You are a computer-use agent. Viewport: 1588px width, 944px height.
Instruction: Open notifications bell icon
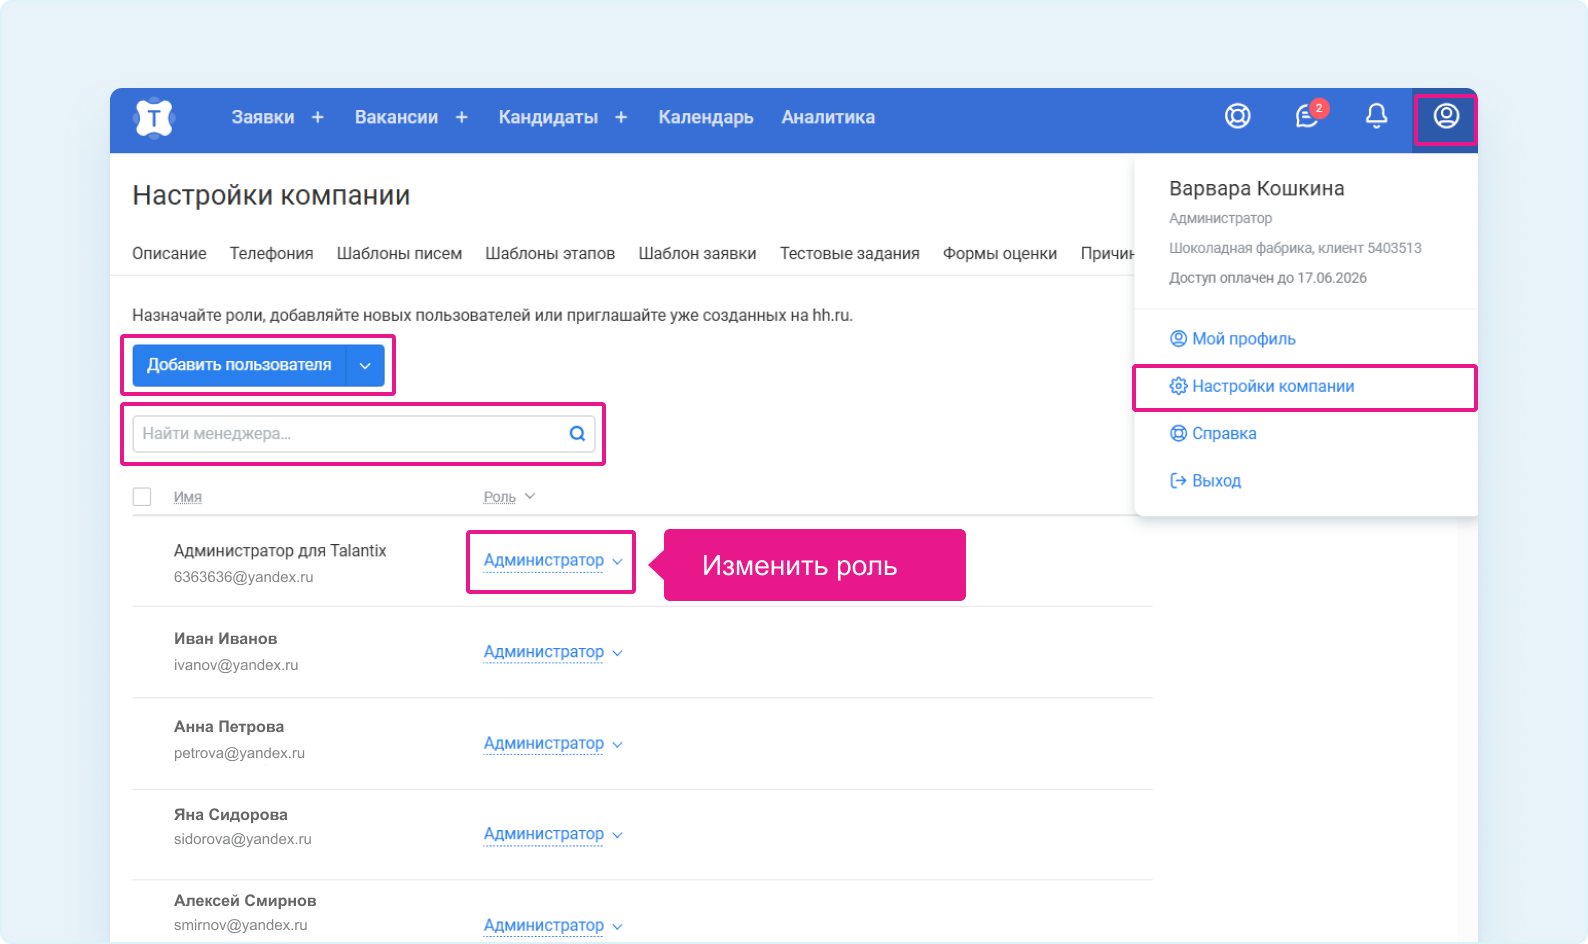pos(1376,117)
